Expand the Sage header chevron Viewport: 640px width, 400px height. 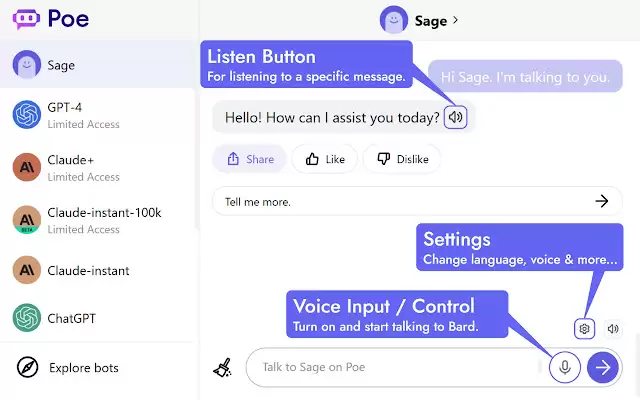click(456, 20)
